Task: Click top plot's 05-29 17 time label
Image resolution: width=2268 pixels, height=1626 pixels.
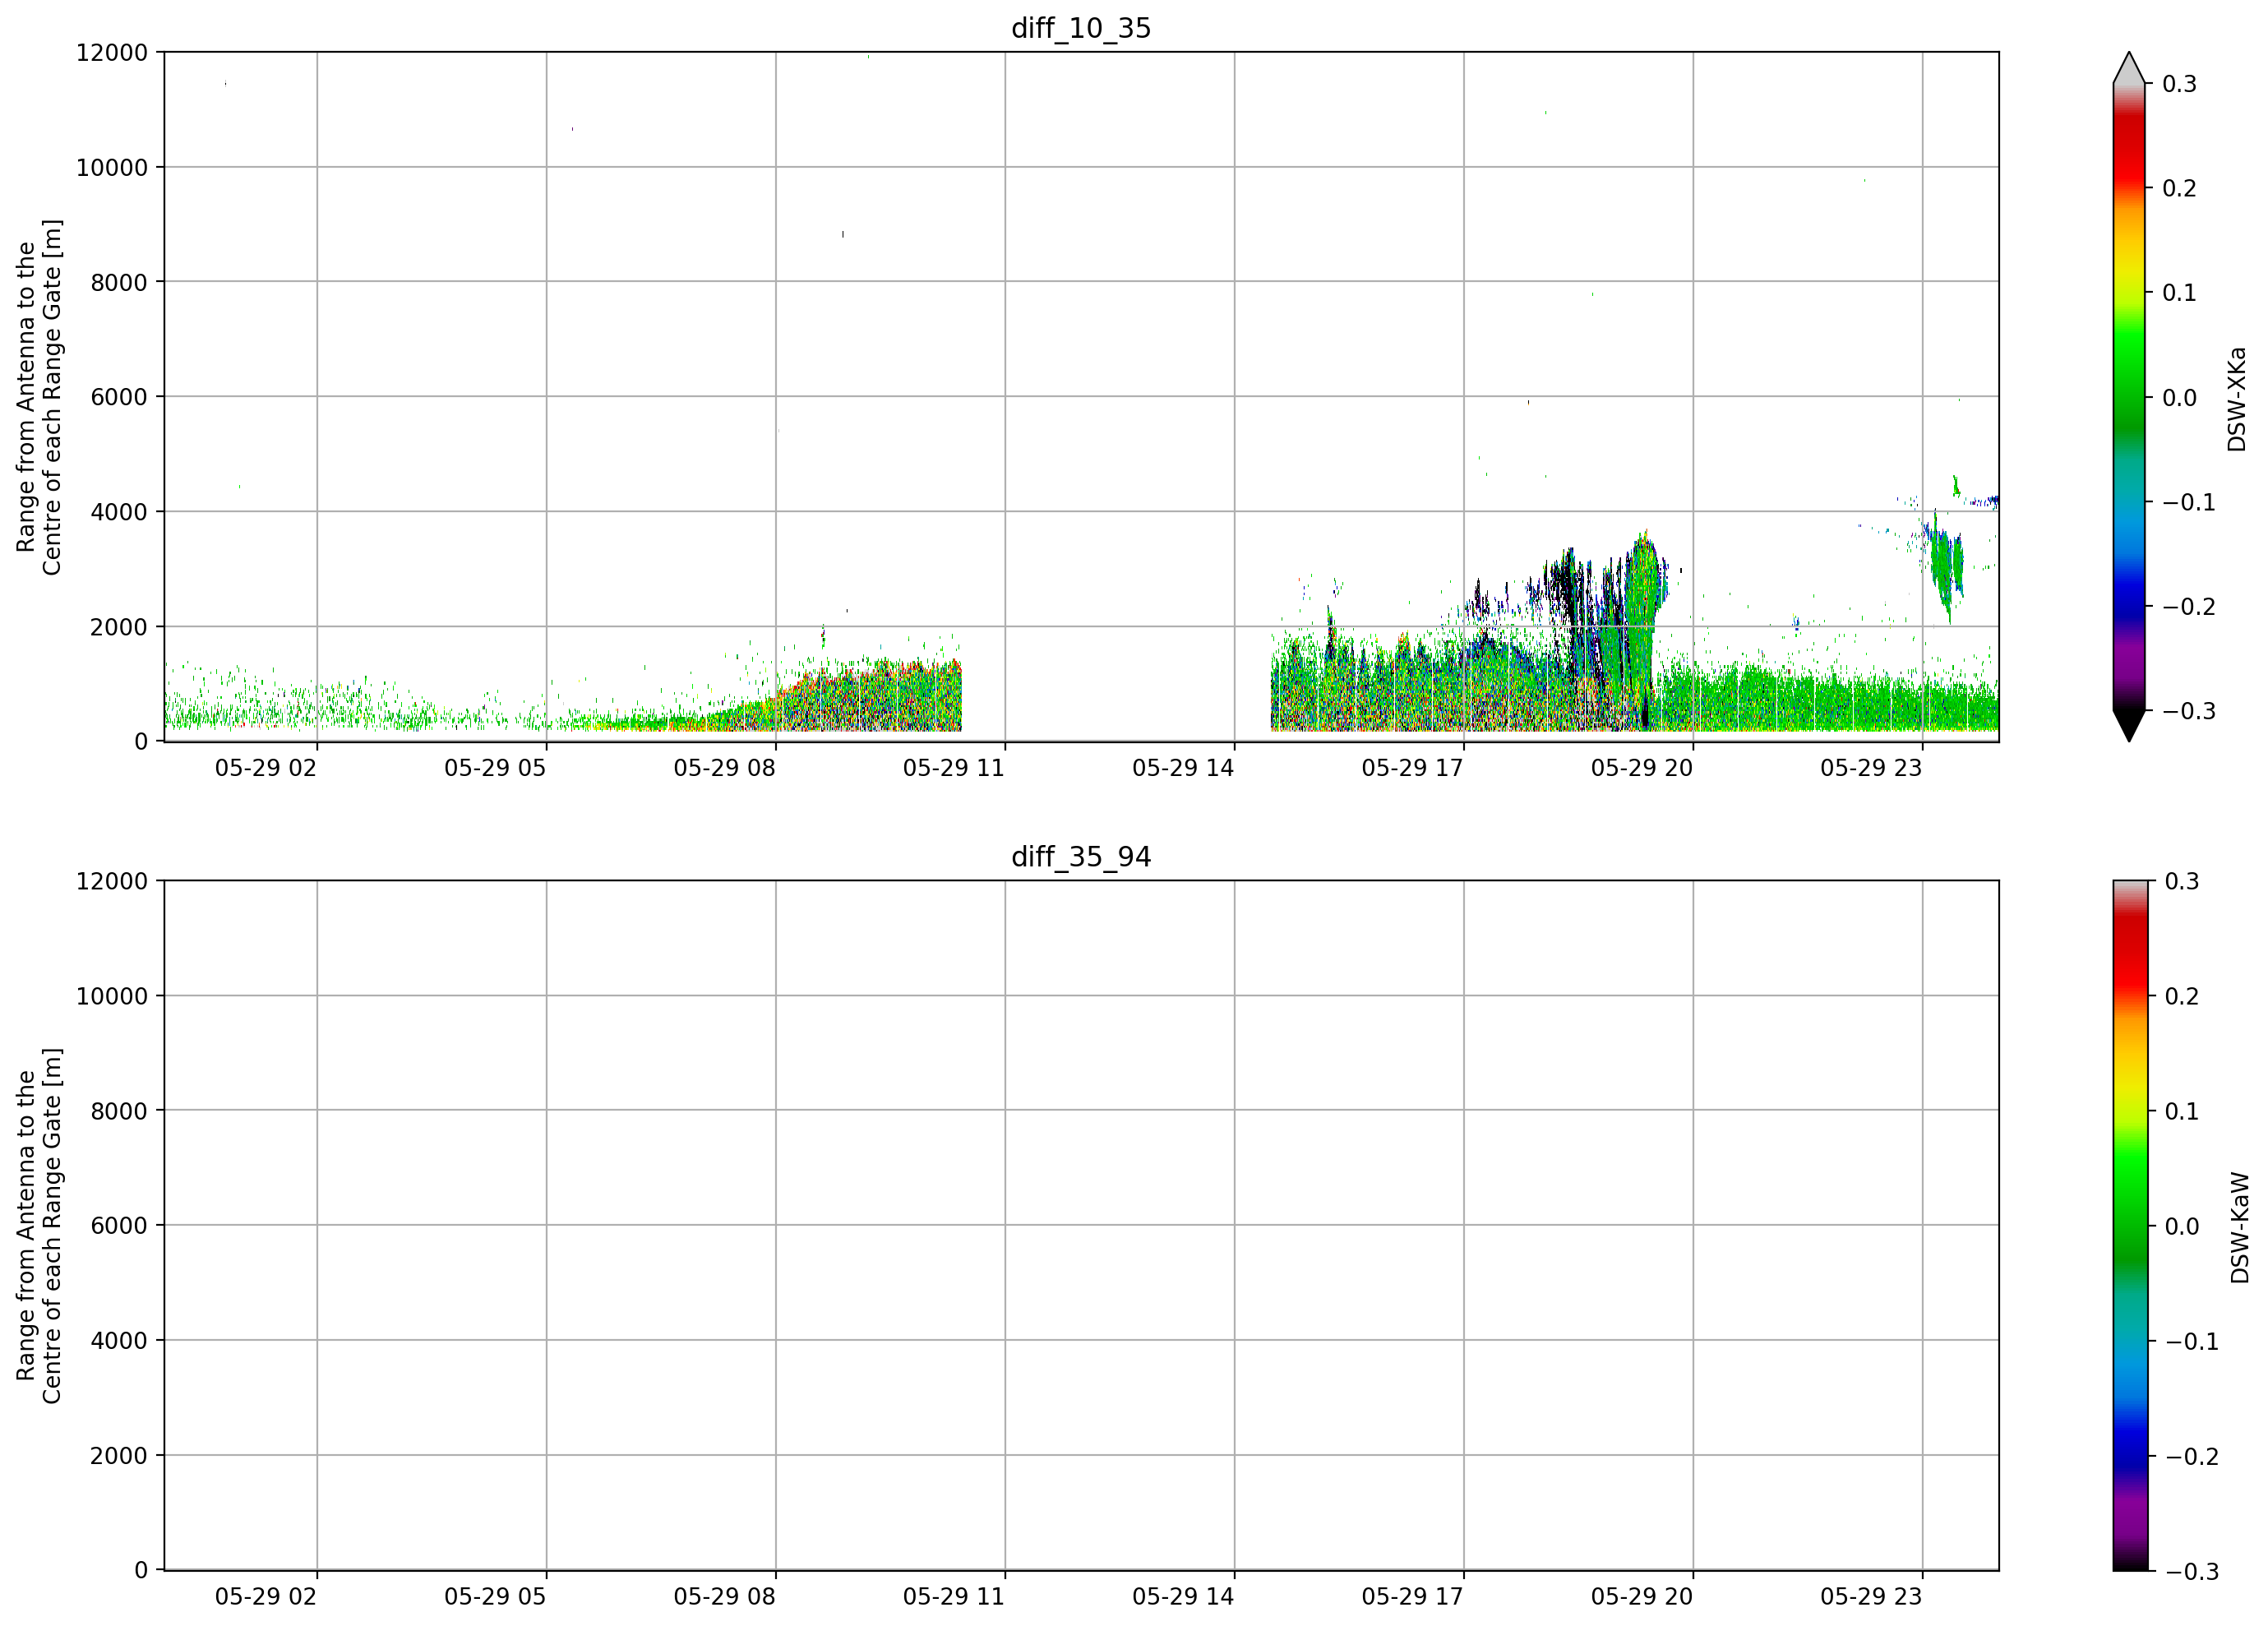Action: point(1412,768)
